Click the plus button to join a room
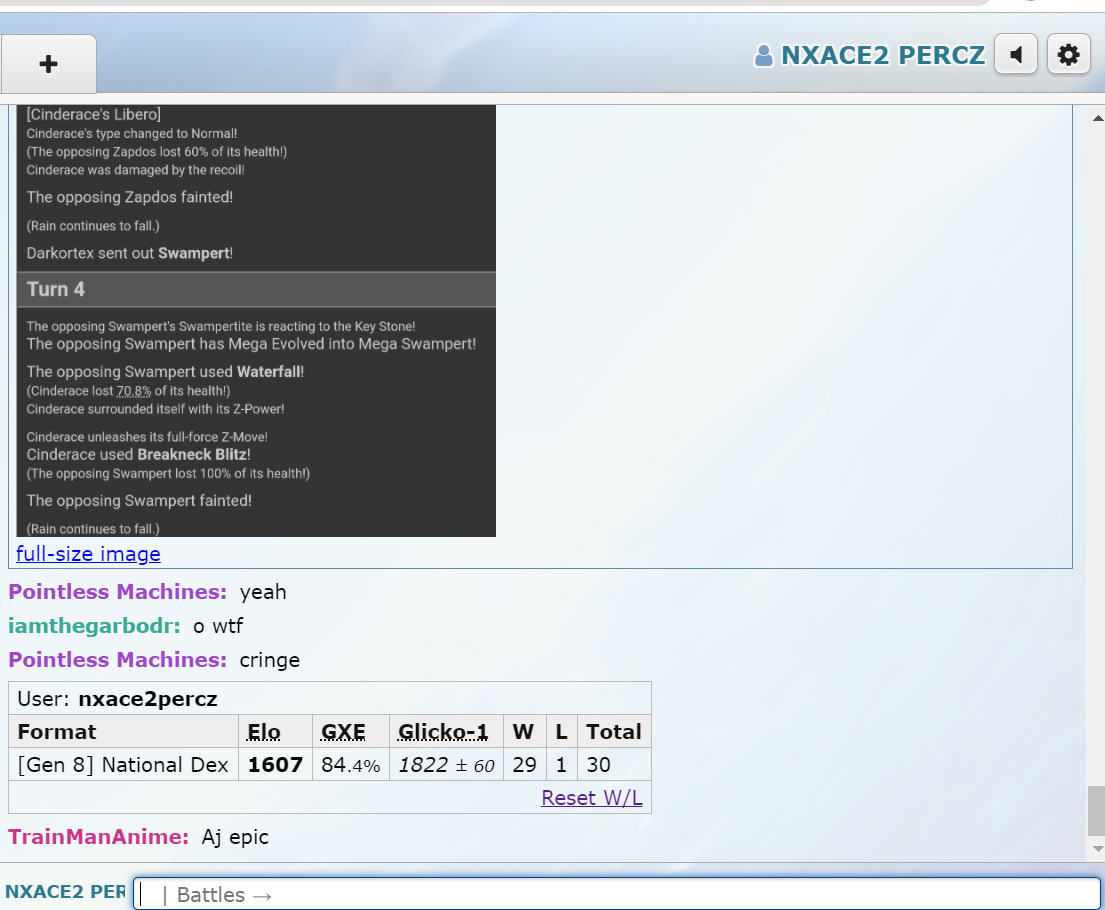 [48, 65]
